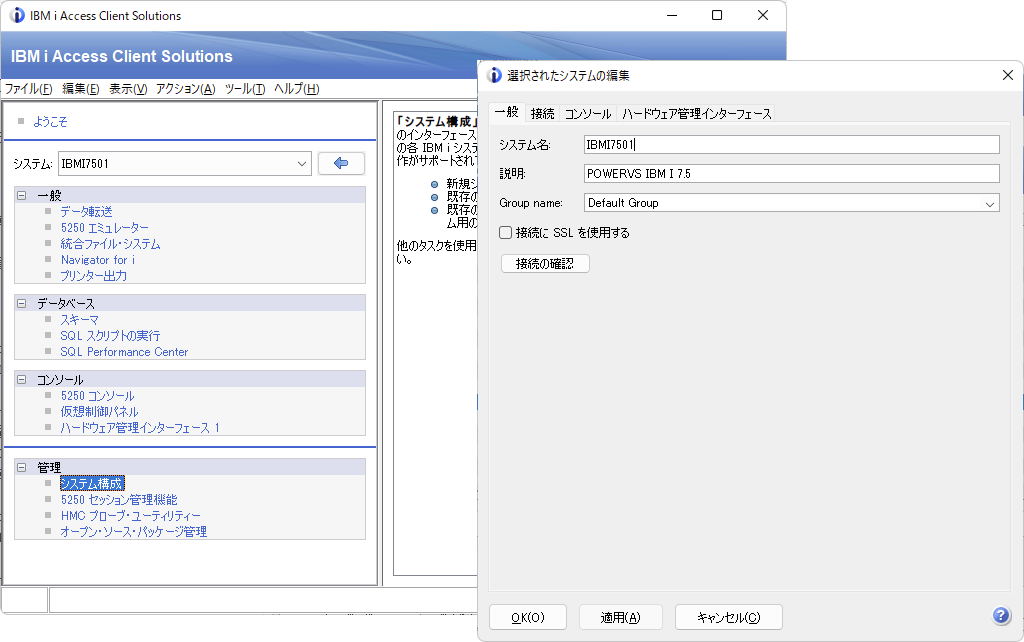Image resolution: width=1024 pixels, height=642 pixels.
Task: Apply settings with the 適用(A) button
Action: click(621, 616)
